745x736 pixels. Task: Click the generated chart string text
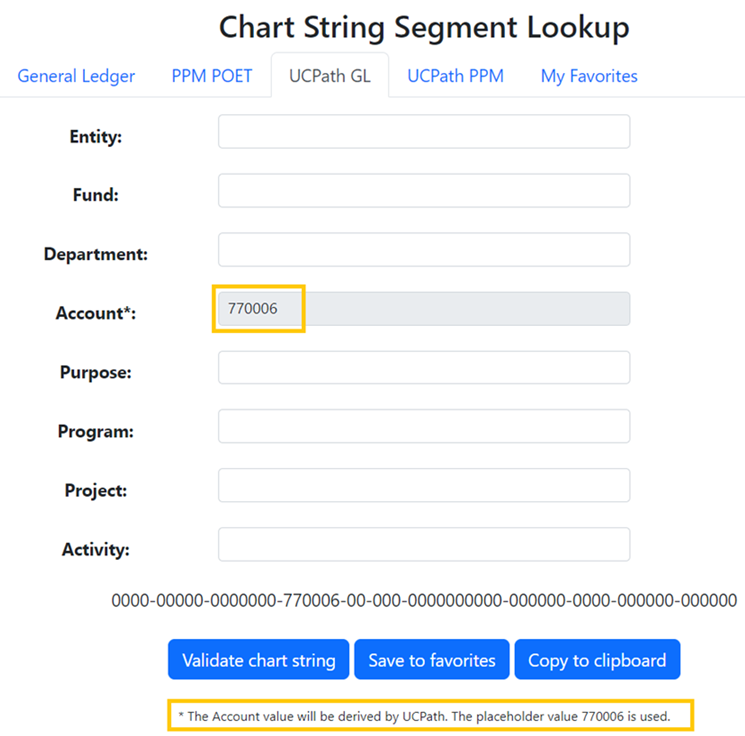[424, 601]
